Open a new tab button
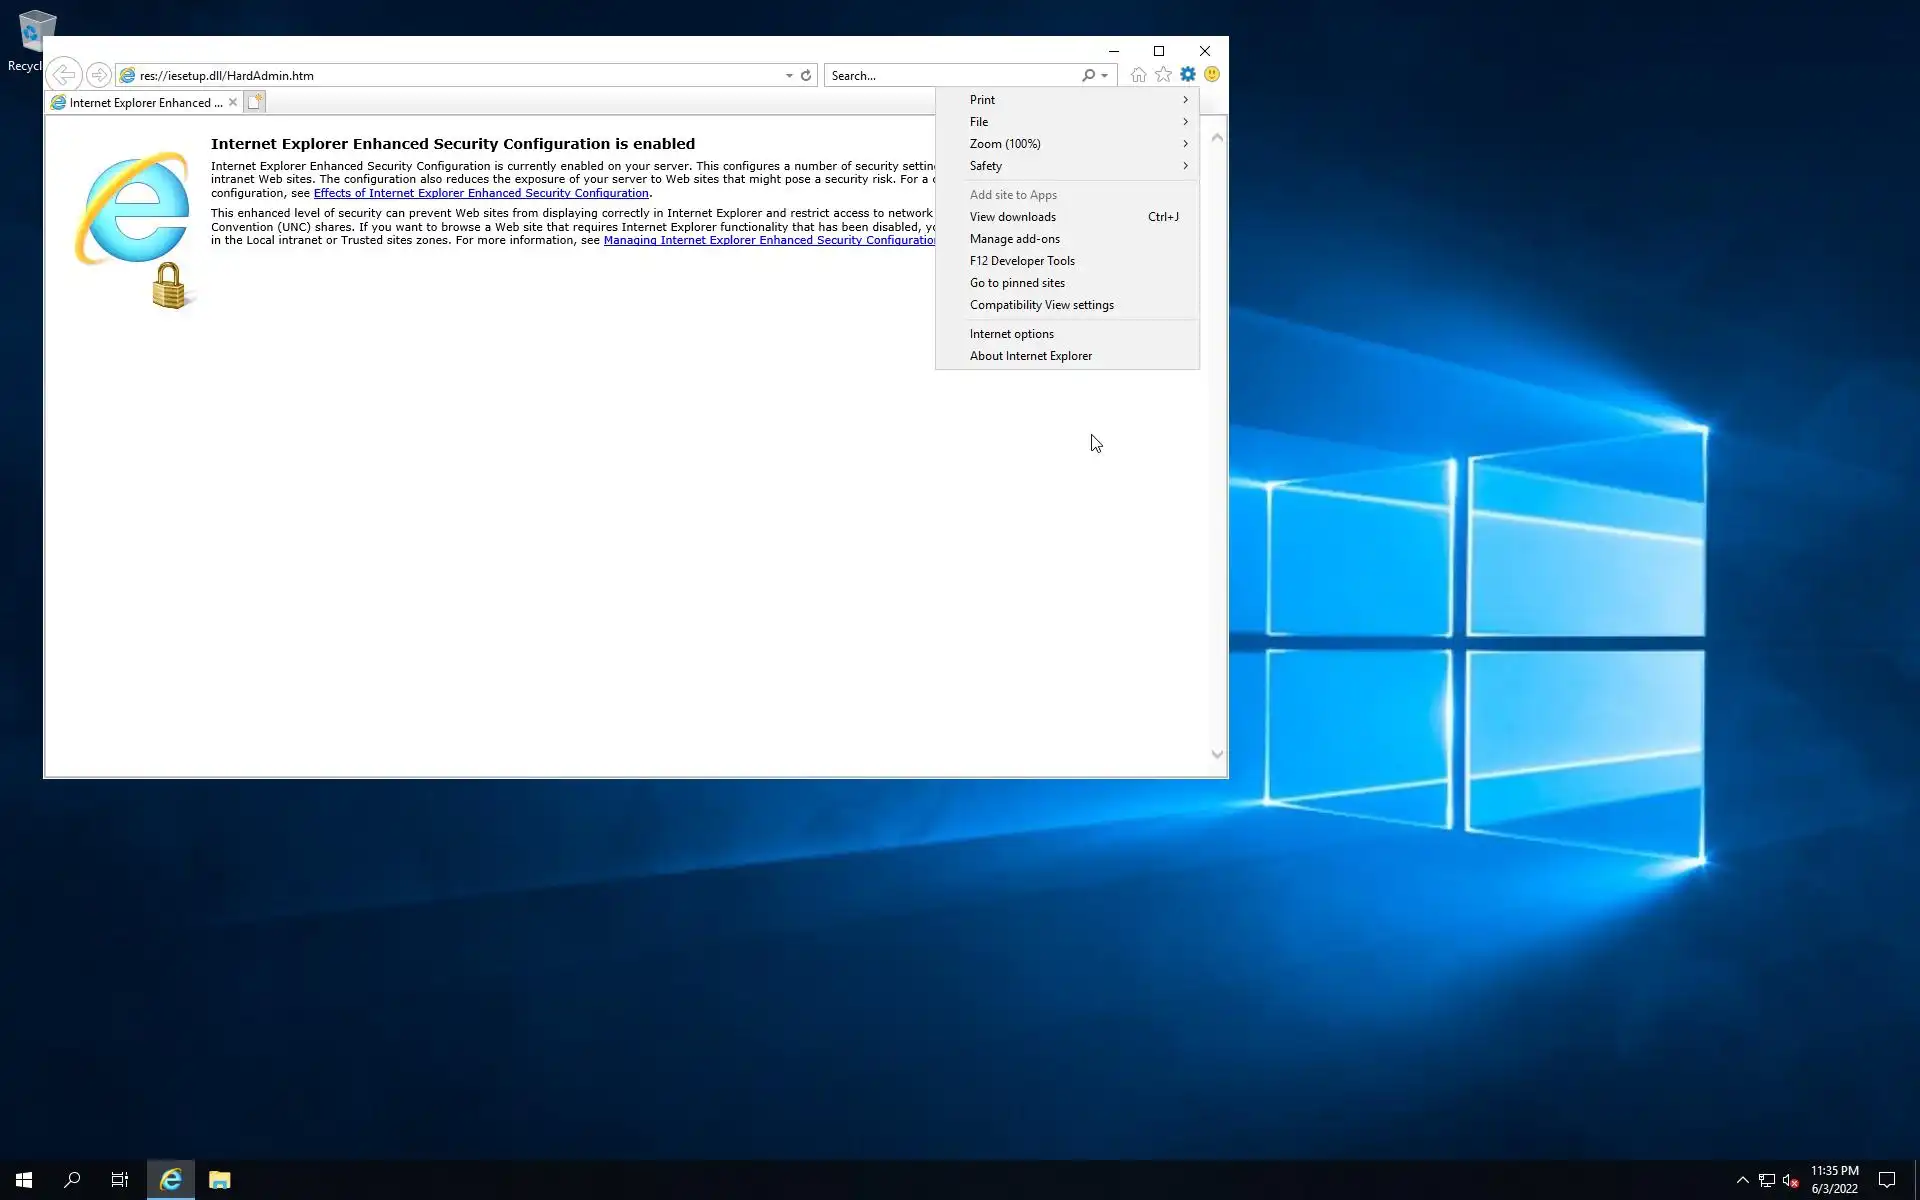 [x=255, y=102]
